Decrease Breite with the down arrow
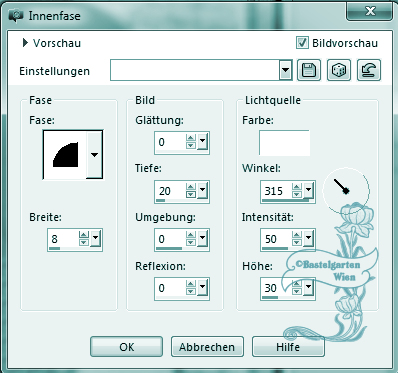This screenshot has width=398, height=373. click(84, 242)
